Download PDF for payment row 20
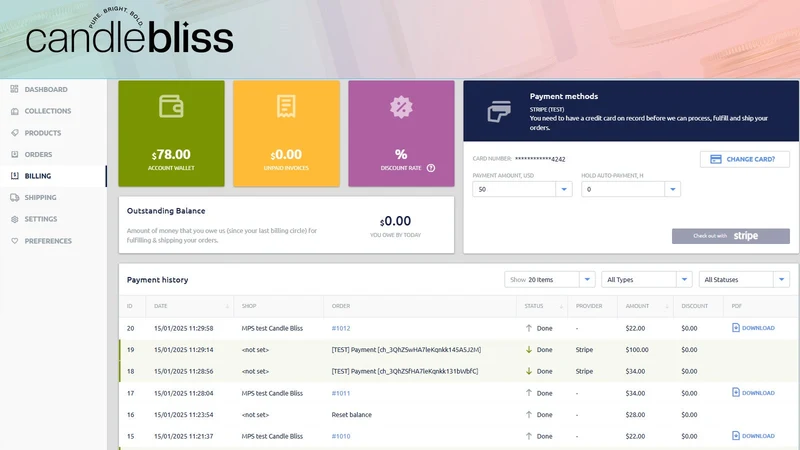 pyautogui.click(x=753, y=328)
